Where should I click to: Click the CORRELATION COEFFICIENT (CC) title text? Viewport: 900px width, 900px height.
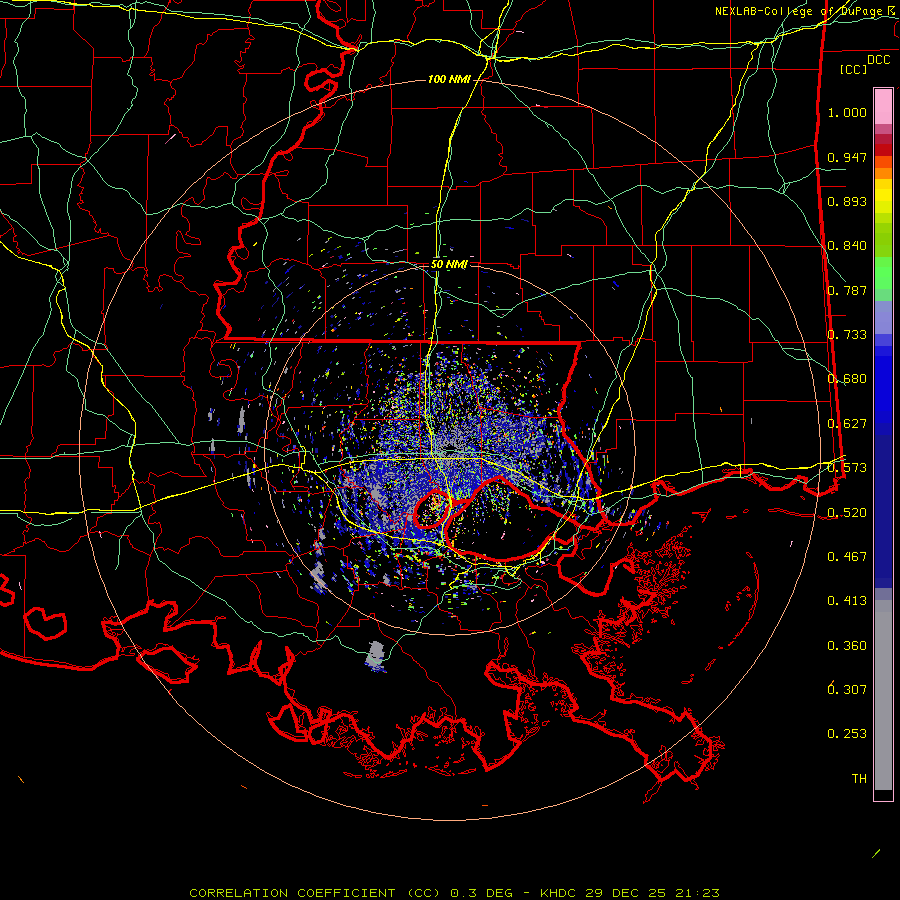coord(315,893)
